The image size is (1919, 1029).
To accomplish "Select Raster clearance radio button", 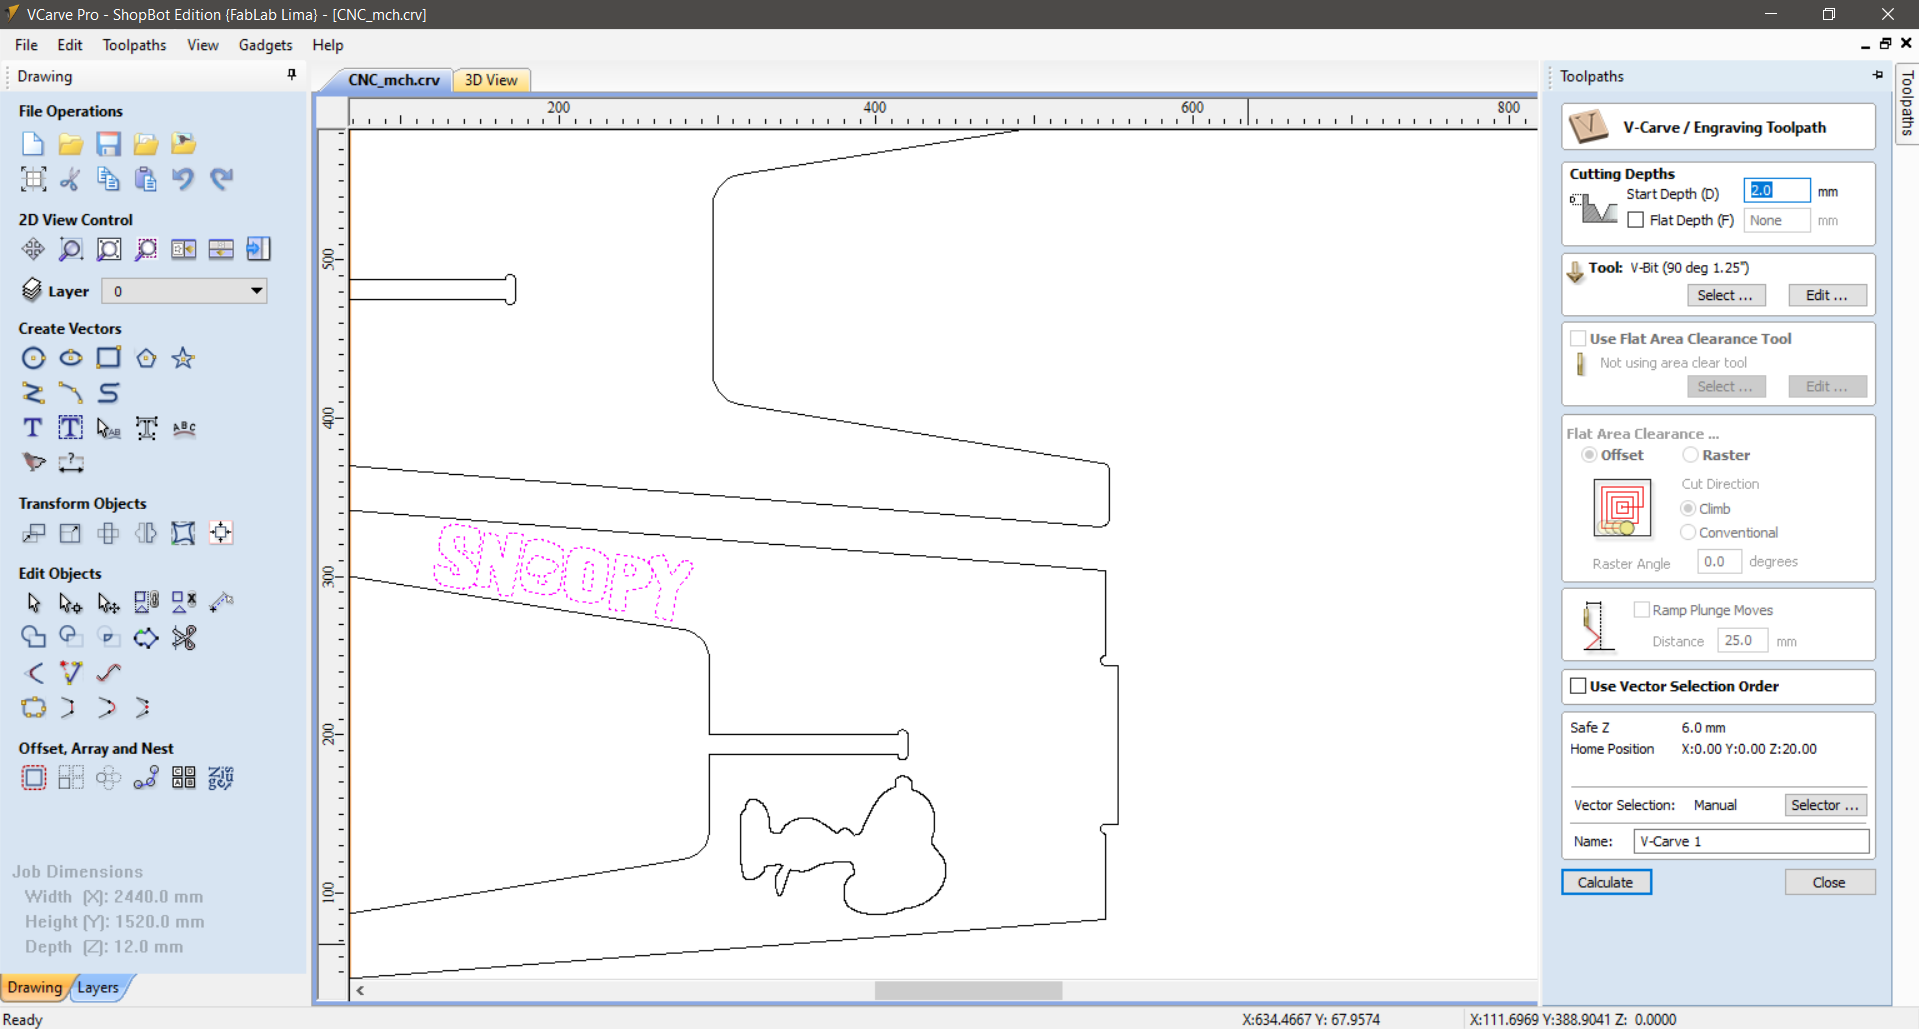I will (1690, 455).
